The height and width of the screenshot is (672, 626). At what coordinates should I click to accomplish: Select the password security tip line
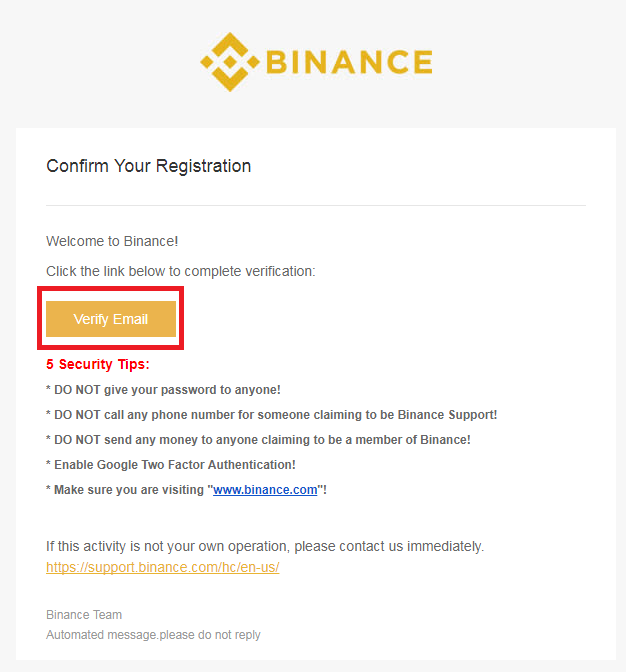pos(163,390)
